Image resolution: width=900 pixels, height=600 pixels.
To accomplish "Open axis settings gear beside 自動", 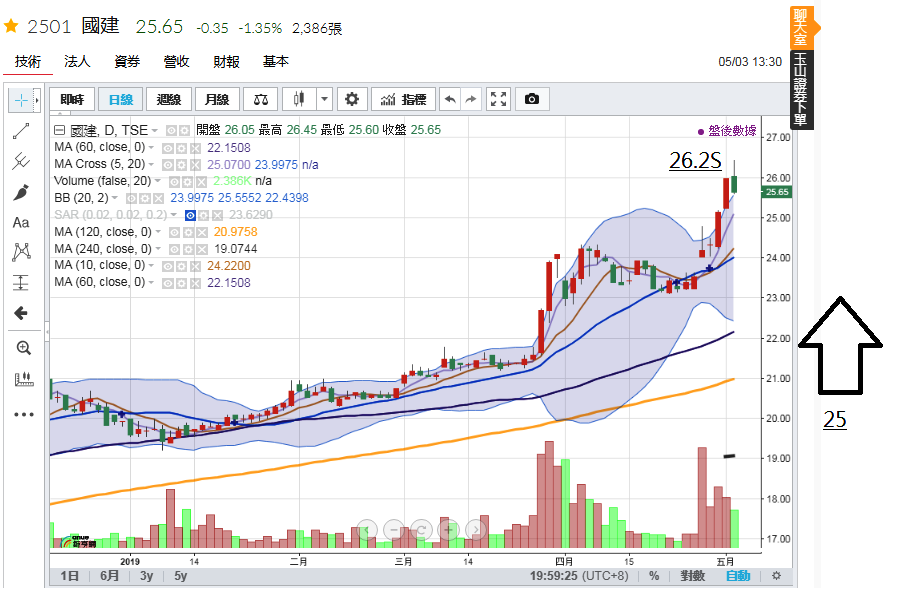I will [776, 575].
